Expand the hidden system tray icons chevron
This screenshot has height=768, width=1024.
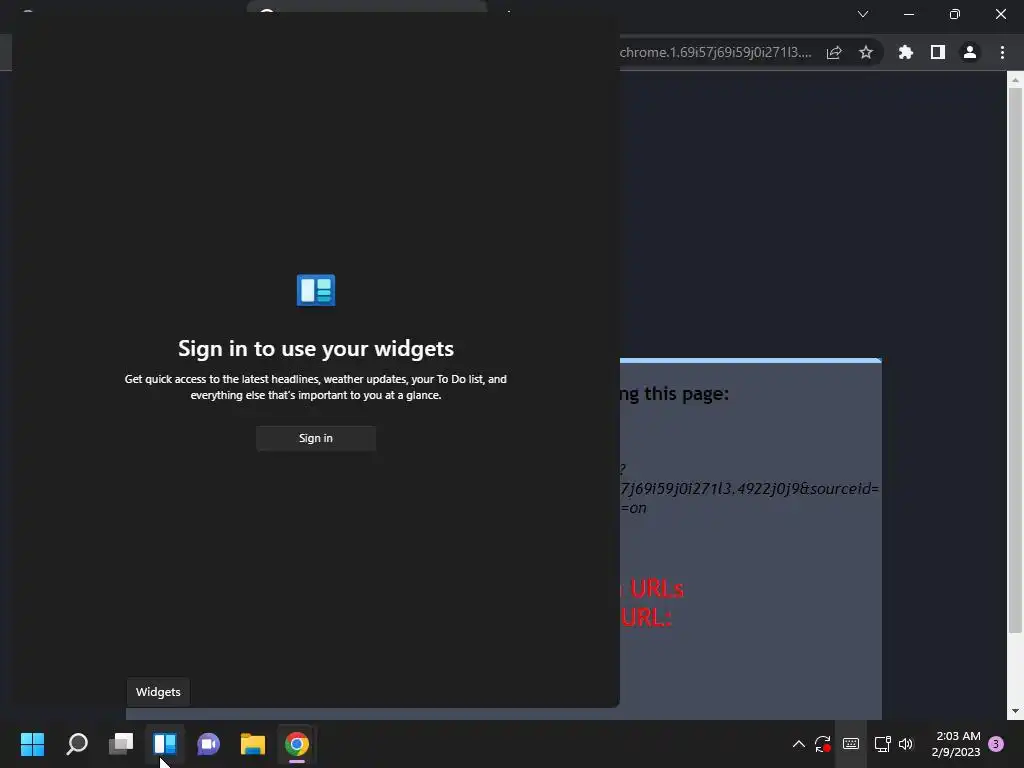point(799,744)
